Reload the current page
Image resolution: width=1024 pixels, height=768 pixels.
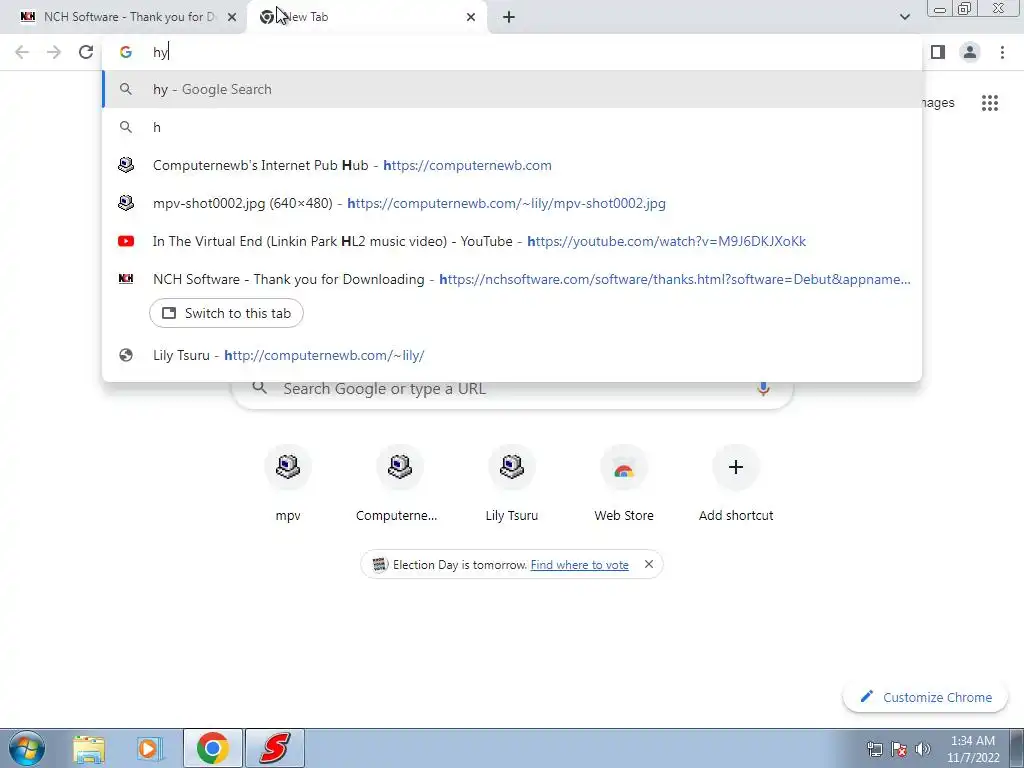click(86, 52)
